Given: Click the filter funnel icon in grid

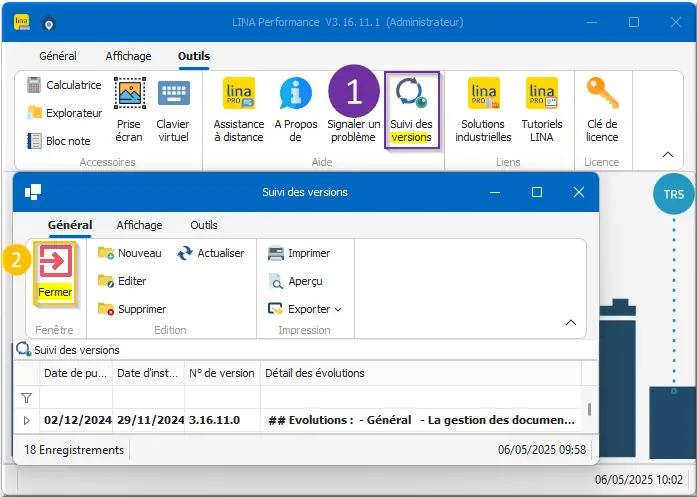Looking at the screenshot, I should [x=27, y=398].
